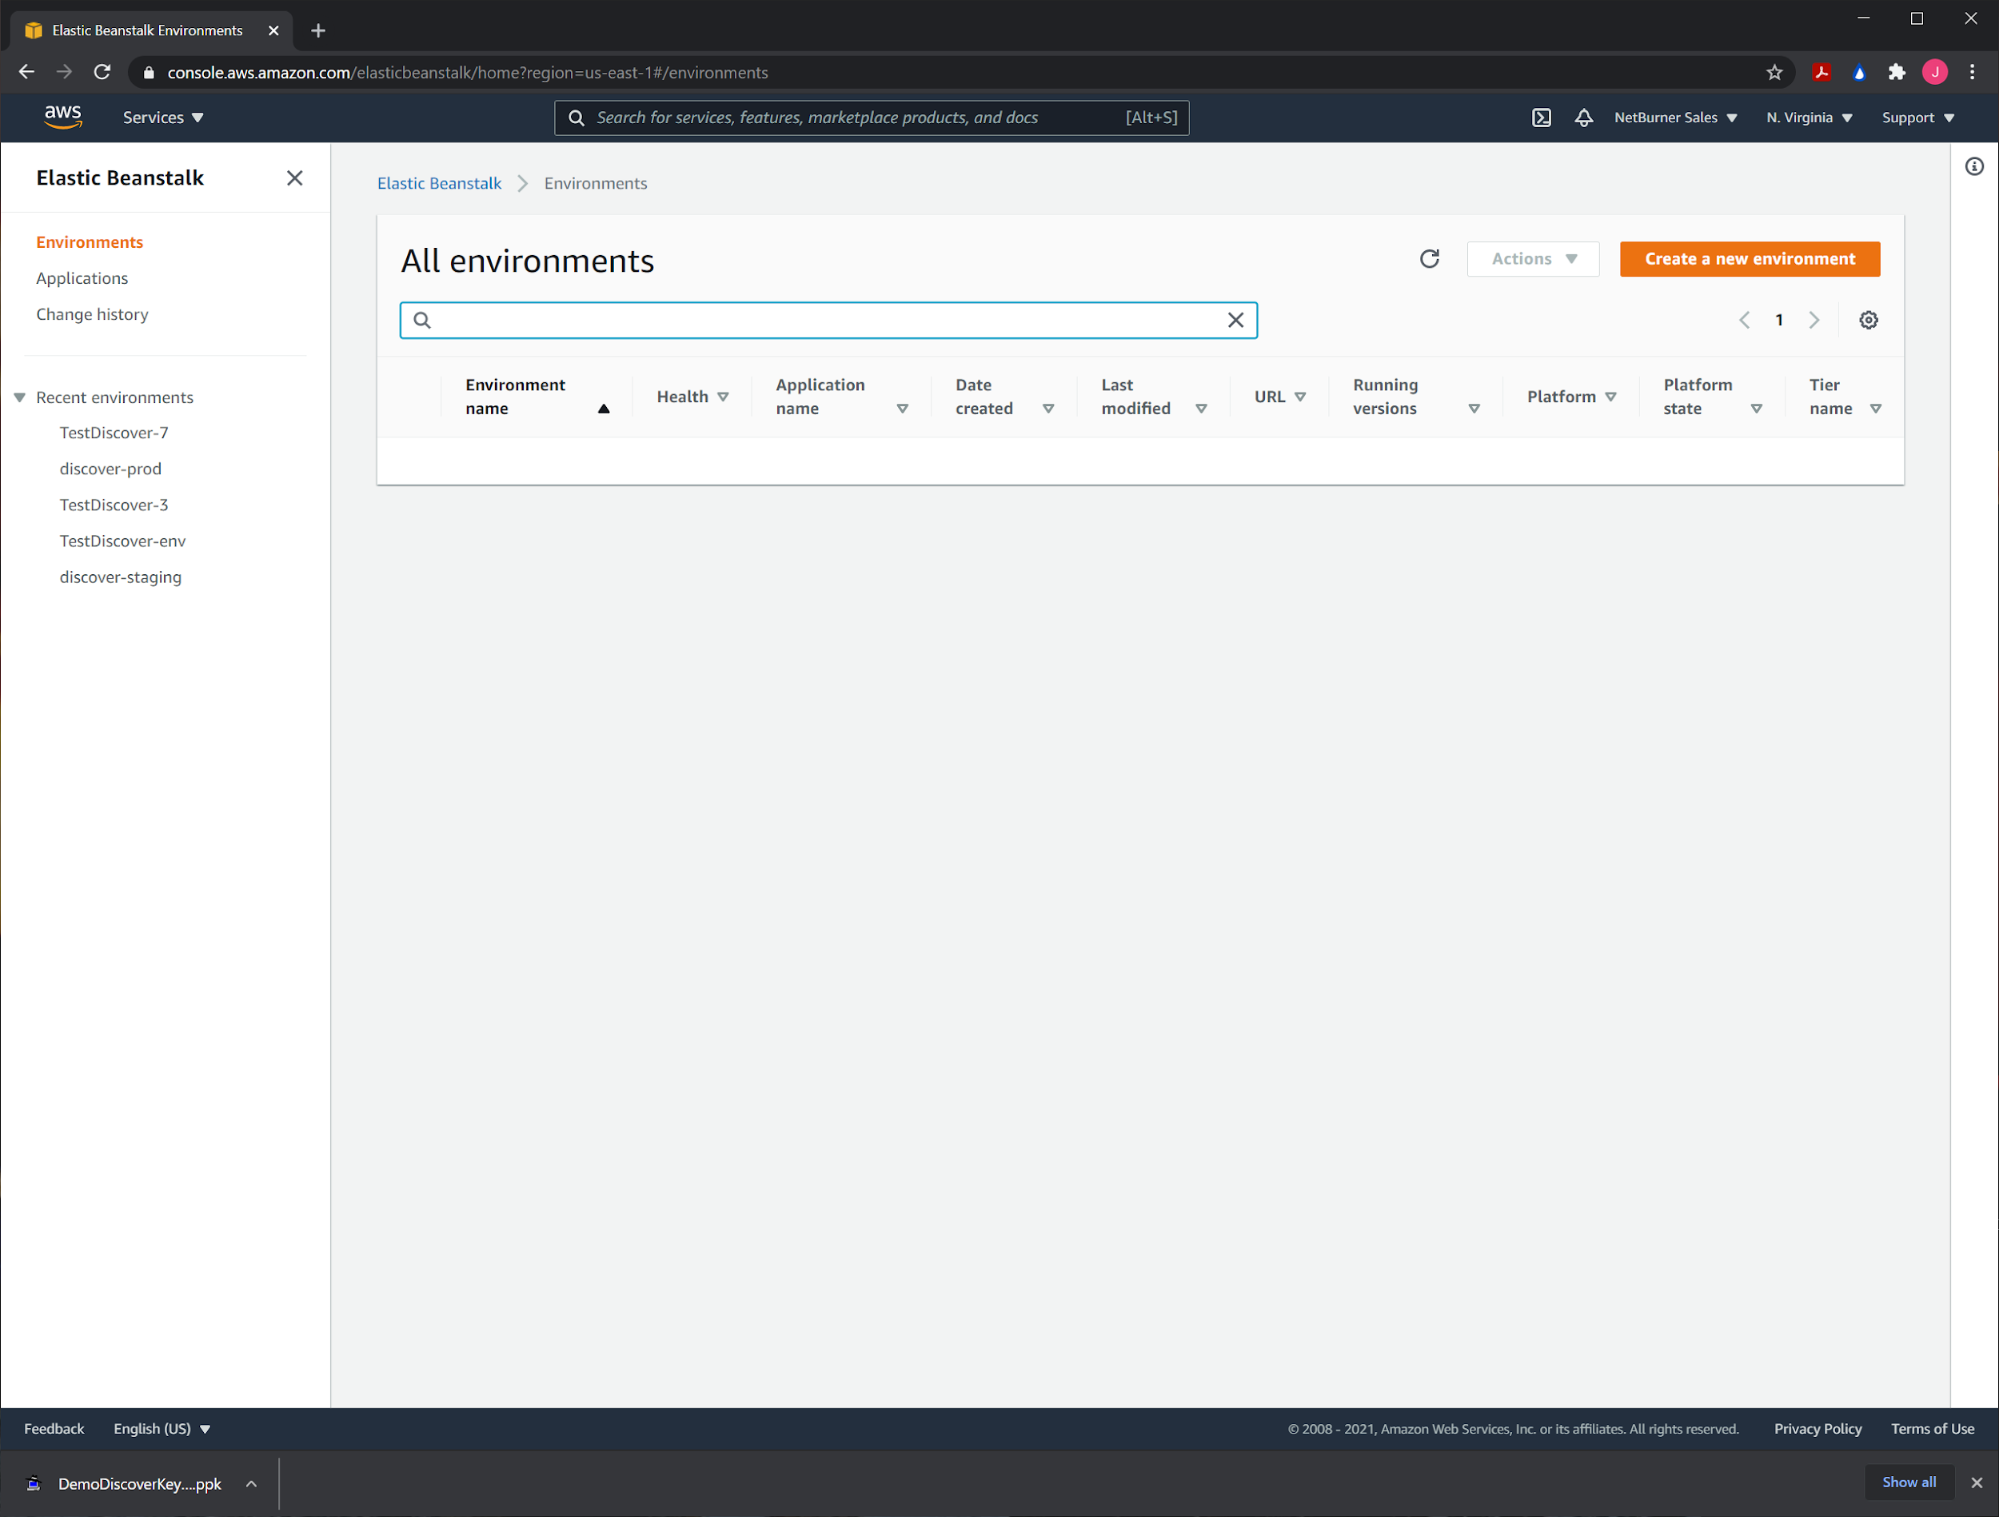Open the info panel icon
The width and height of the screenshot is (1999, 1517).
pos(1973,167)
